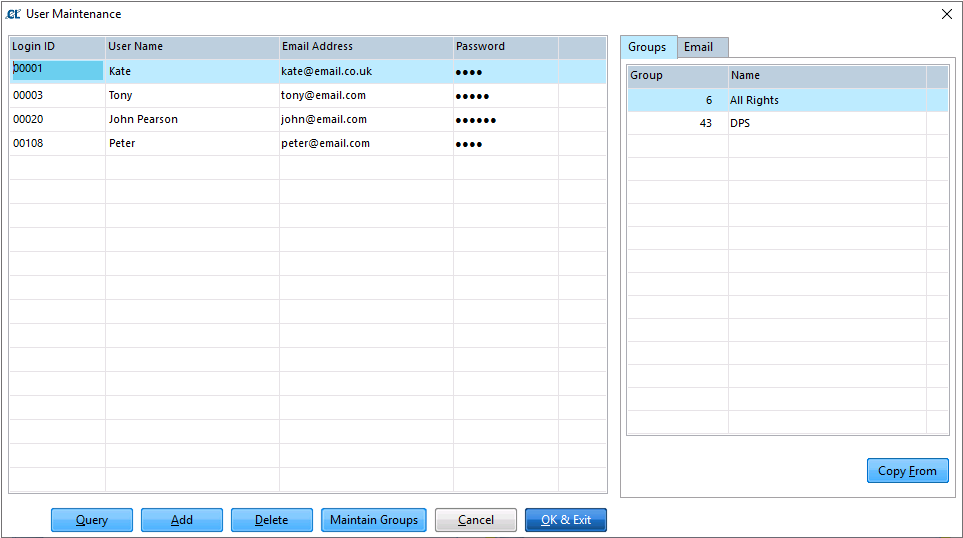The image size is (963, 538).
Task: Click email tony@email.com
Action: (x=324, y=95)
